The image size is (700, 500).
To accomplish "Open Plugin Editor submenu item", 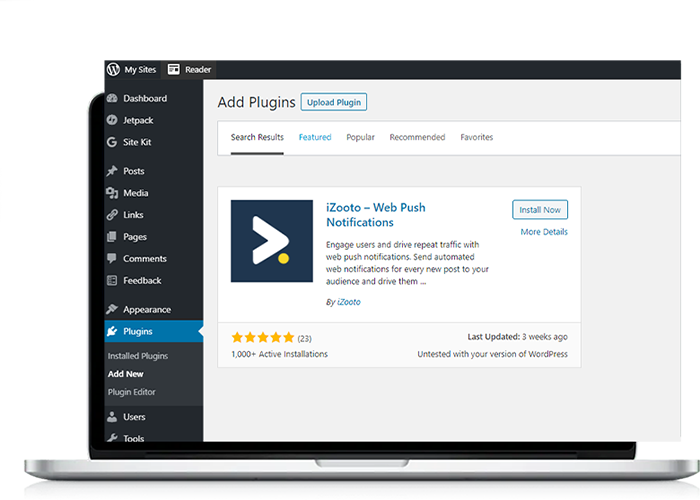I will point(132,392).
